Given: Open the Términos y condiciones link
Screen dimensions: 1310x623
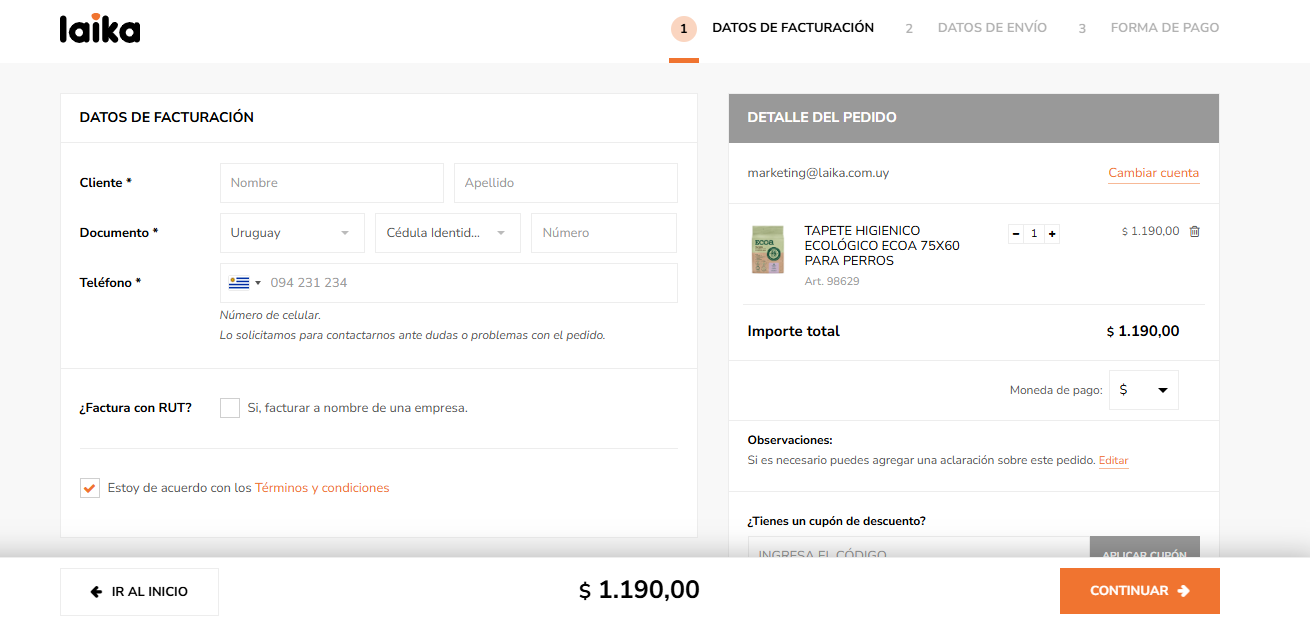Looking at the screenshot, I should click(x=322, y=488).
